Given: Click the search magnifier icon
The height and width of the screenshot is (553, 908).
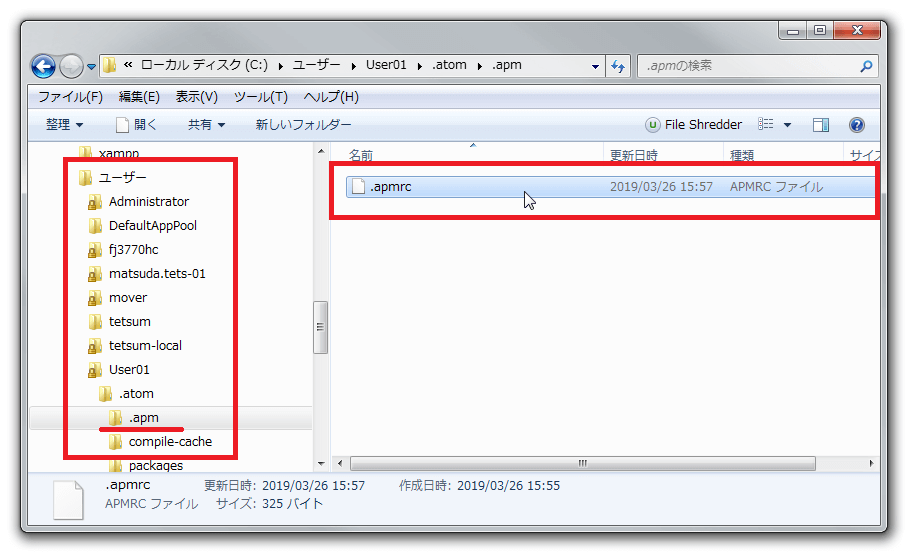Looking at the screenshot, I should click(866, 67).
